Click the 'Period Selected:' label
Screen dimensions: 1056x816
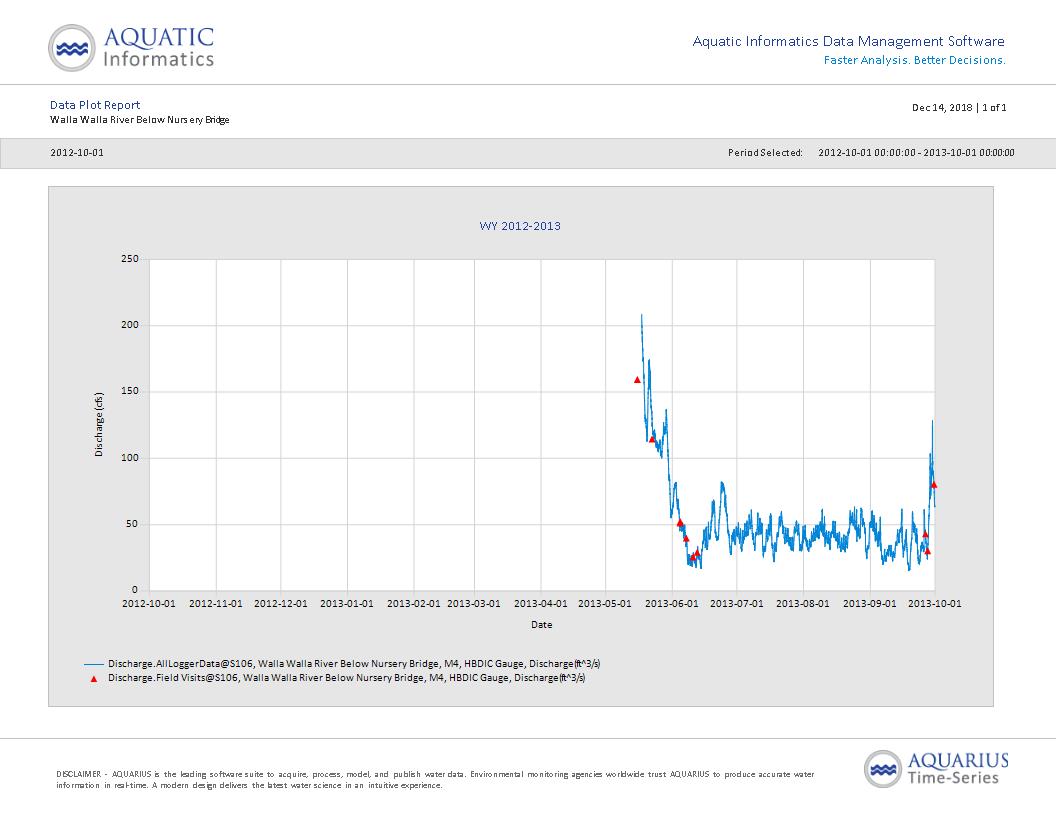tap(765, 153)
